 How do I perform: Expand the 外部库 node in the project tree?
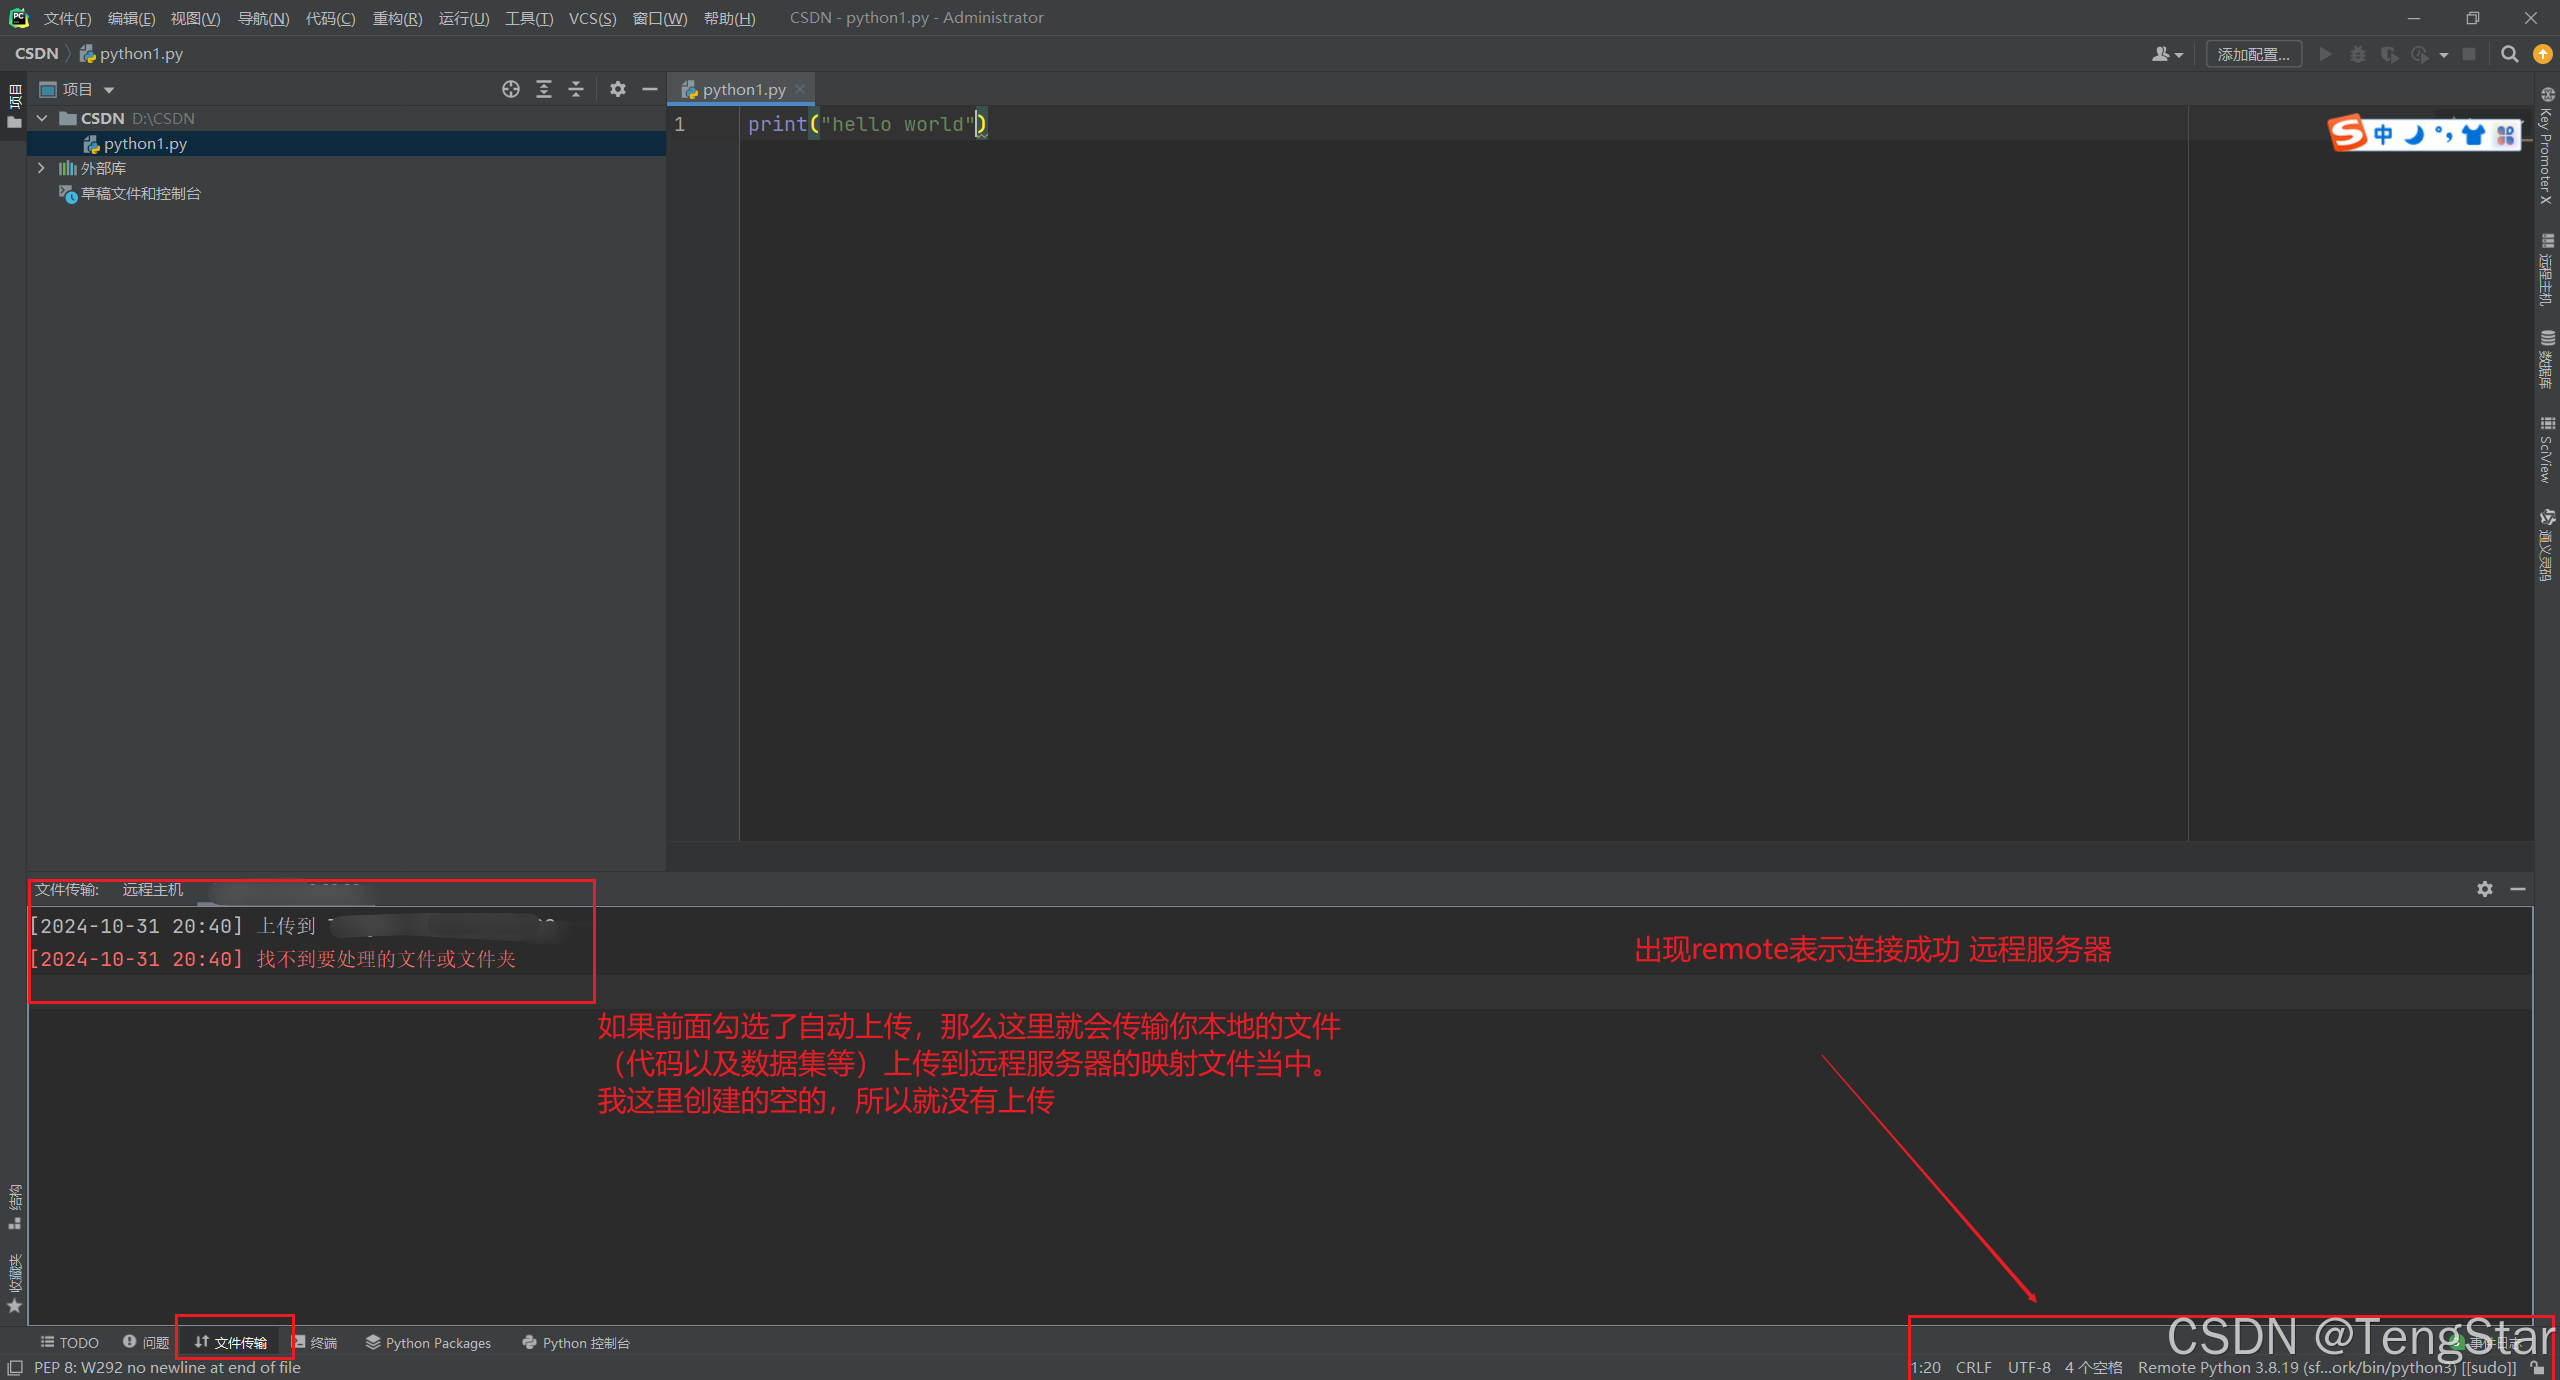click(x=41, y=168)
